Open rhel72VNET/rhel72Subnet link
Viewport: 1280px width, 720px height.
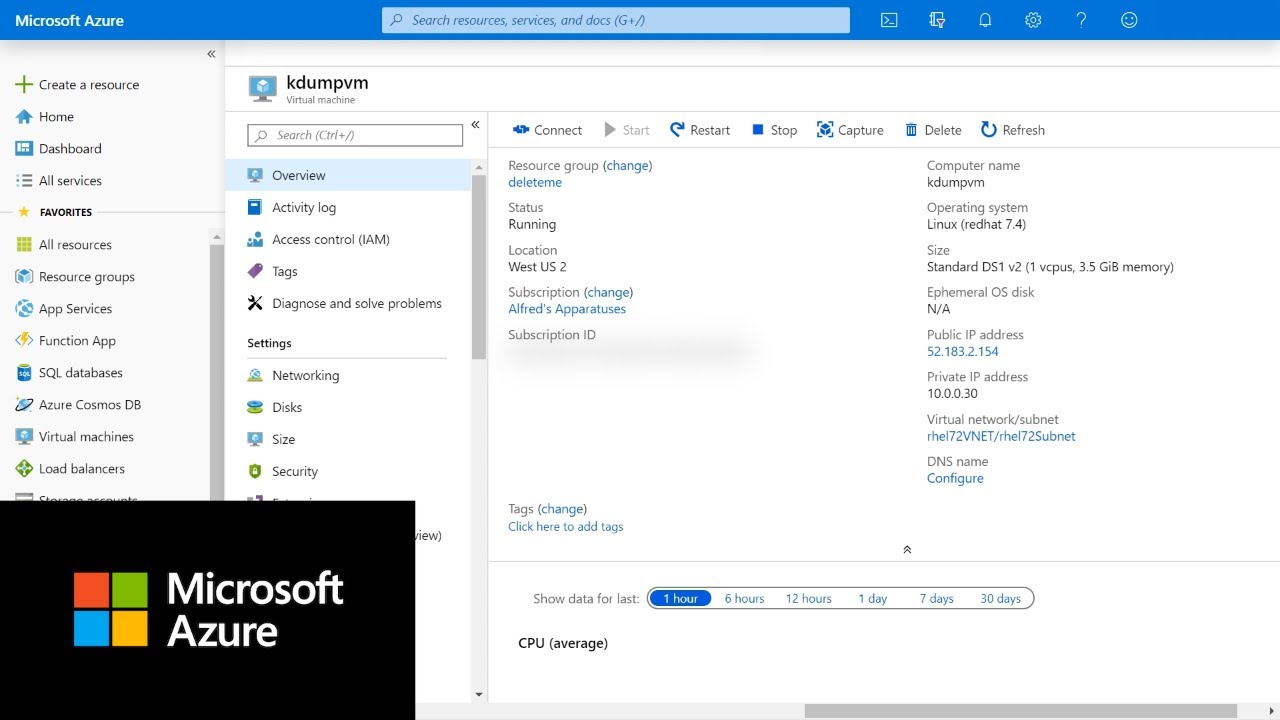pyautogui.click(x=1001, y=436)
